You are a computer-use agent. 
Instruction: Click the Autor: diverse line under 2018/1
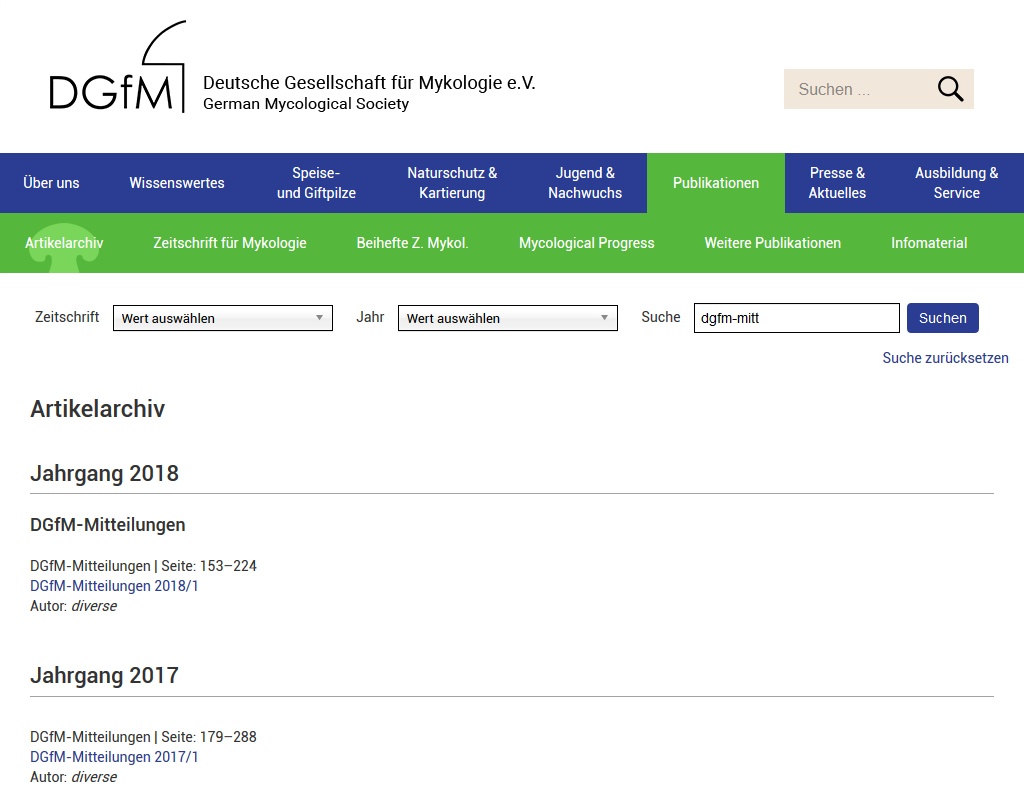coord(74,606)
